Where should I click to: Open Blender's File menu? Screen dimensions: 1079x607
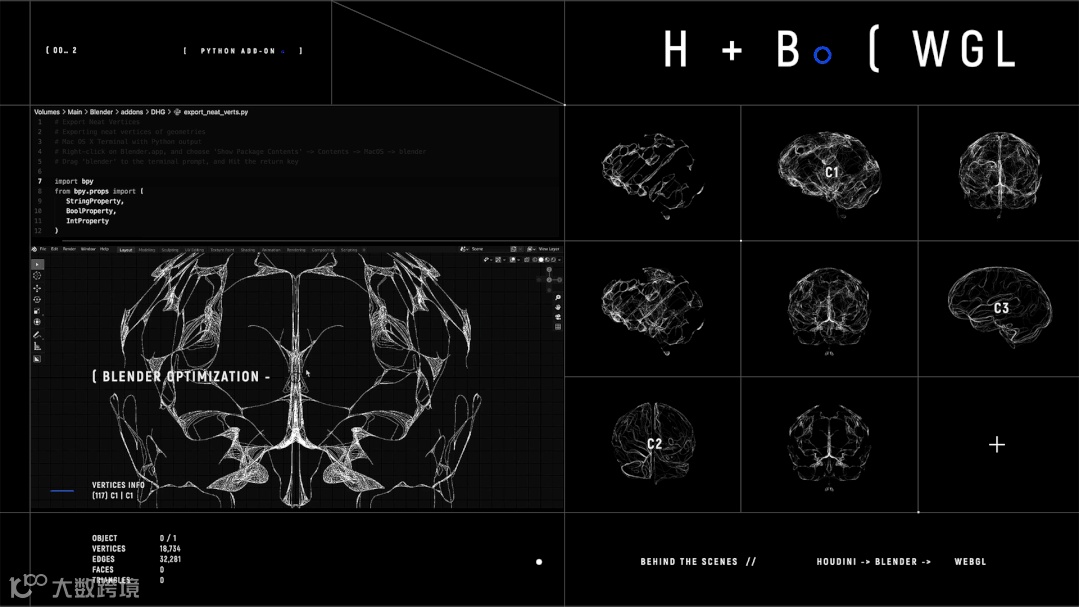pos(43,249)
